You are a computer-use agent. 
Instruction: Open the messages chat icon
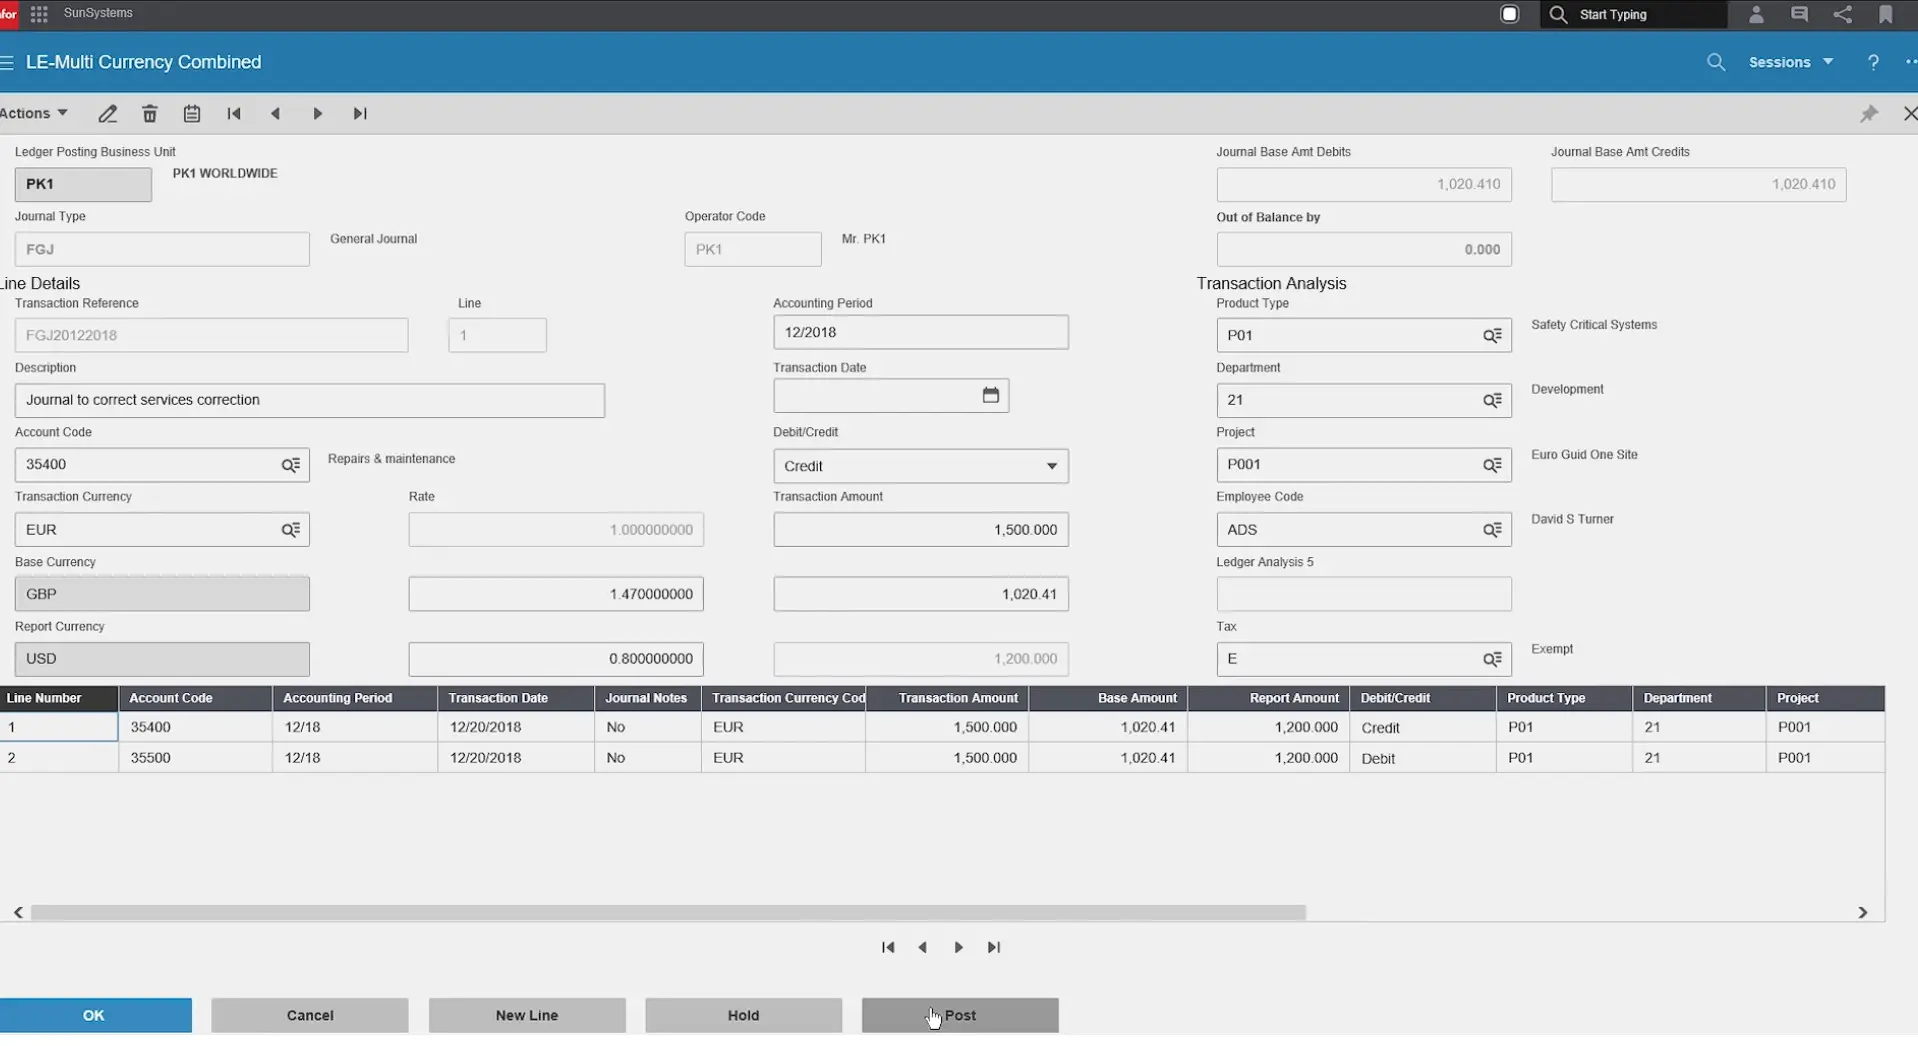point(1800,14)
